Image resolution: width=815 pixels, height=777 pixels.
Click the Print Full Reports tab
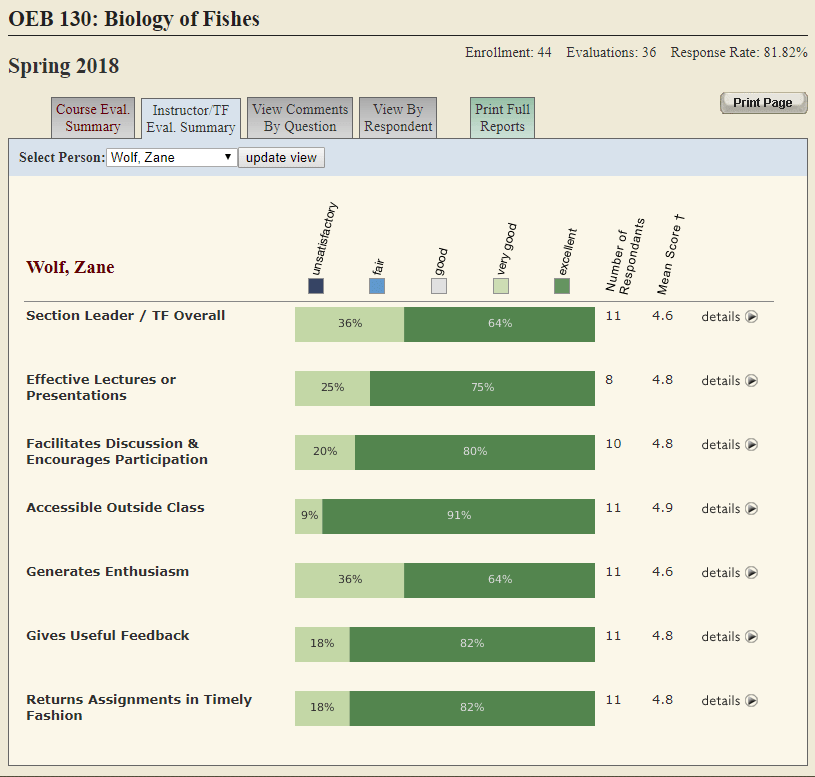click(502, 118)
